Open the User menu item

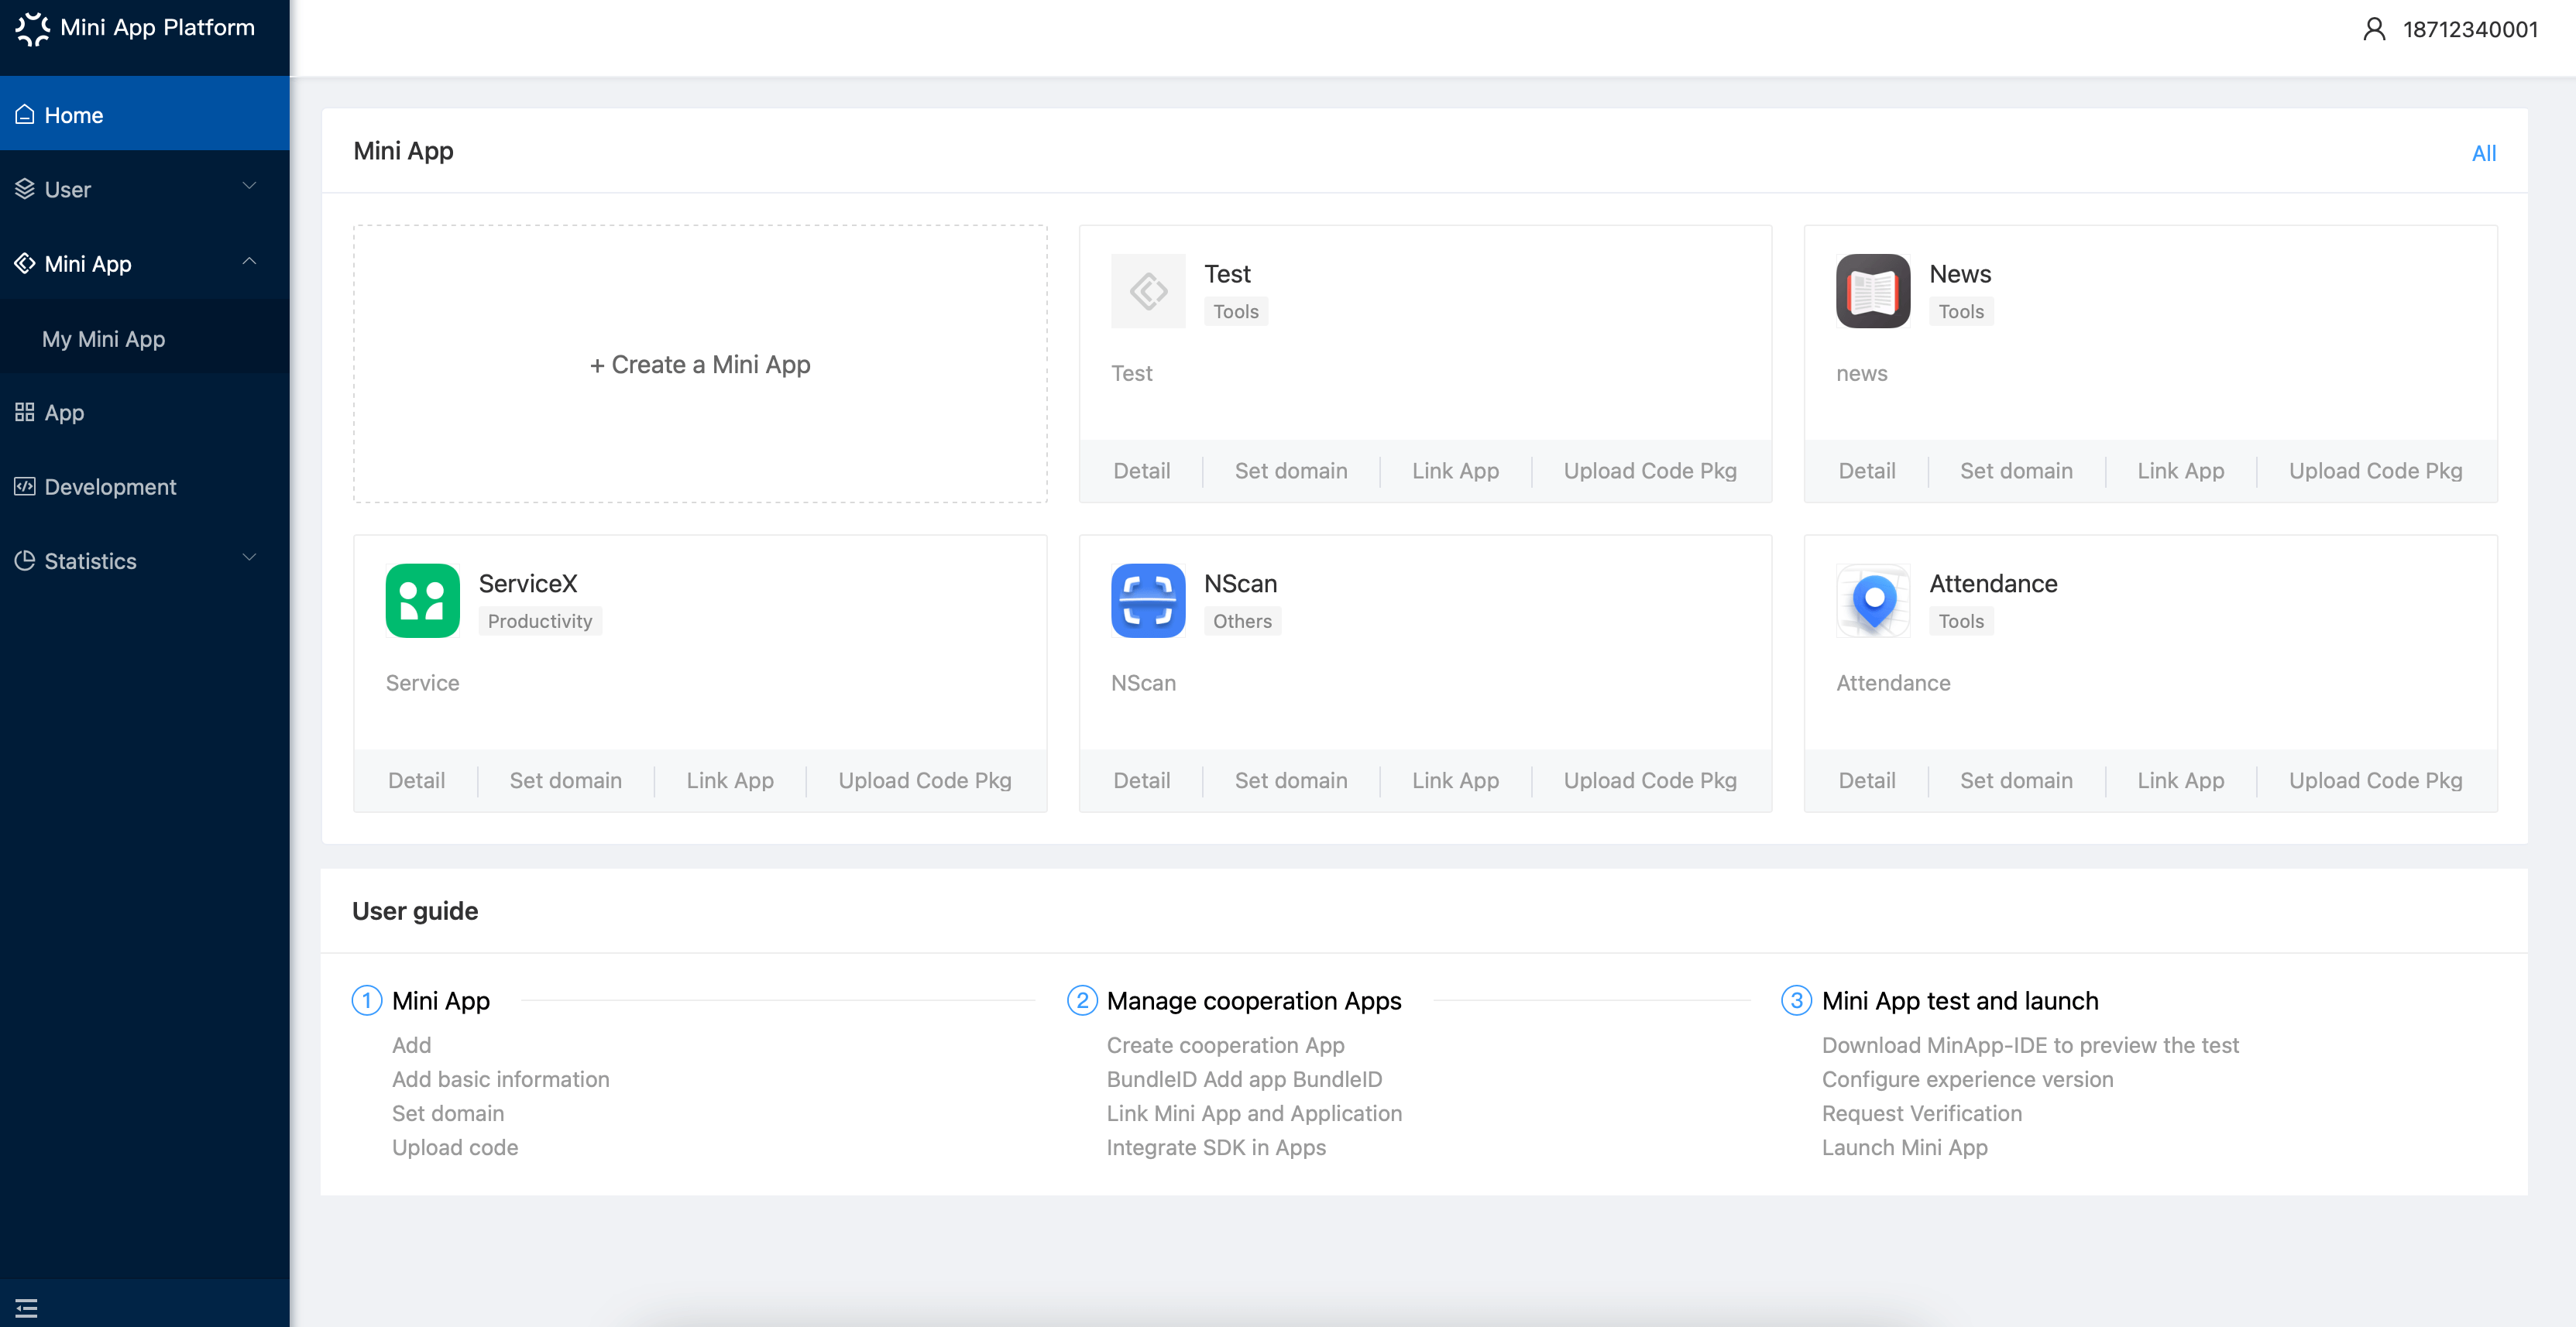(145, 189)
